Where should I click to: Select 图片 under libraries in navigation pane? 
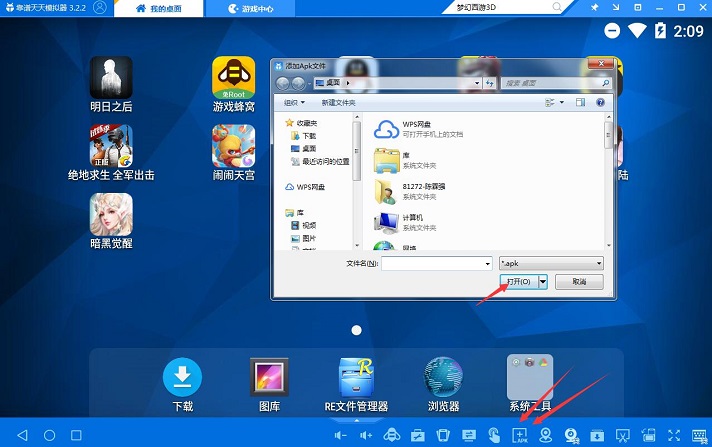pos(304,238)
